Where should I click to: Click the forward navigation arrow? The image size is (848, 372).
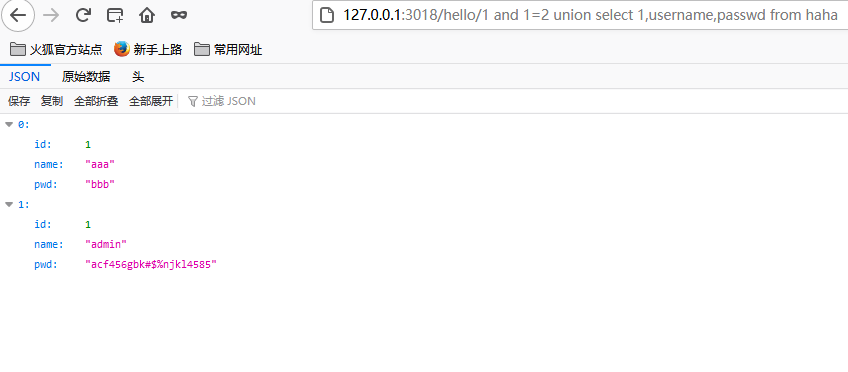coord(51,15)
